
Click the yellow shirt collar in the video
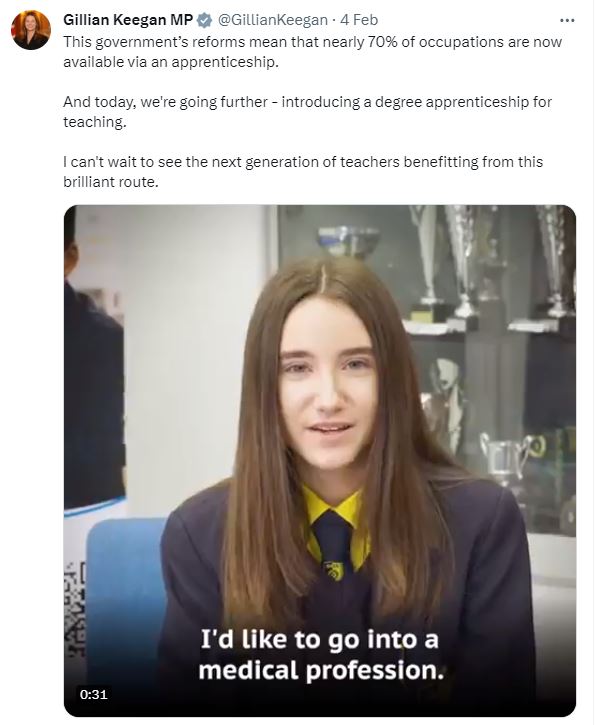click(x=335, y=509)
